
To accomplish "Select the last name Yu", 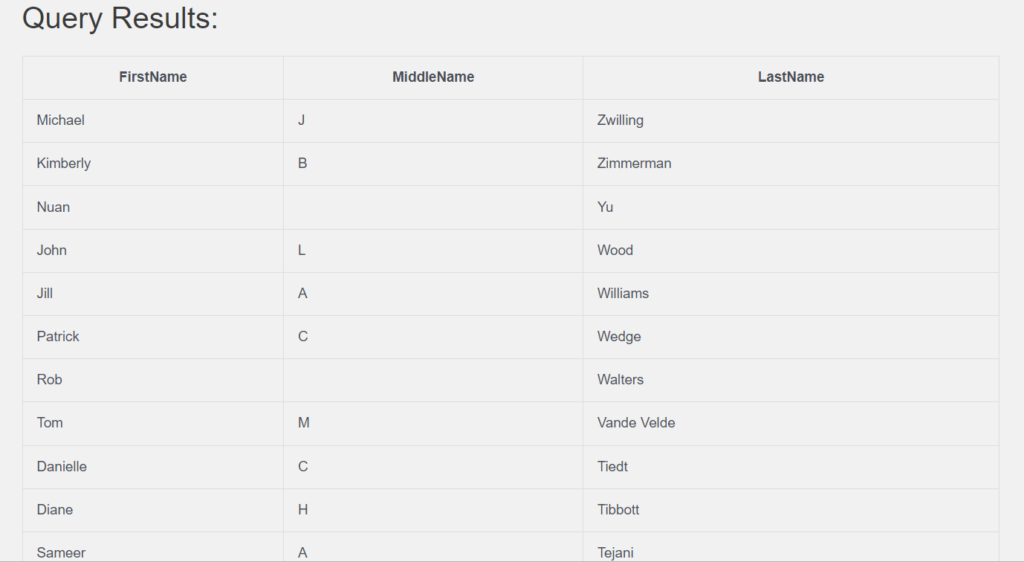I will 605,207.
